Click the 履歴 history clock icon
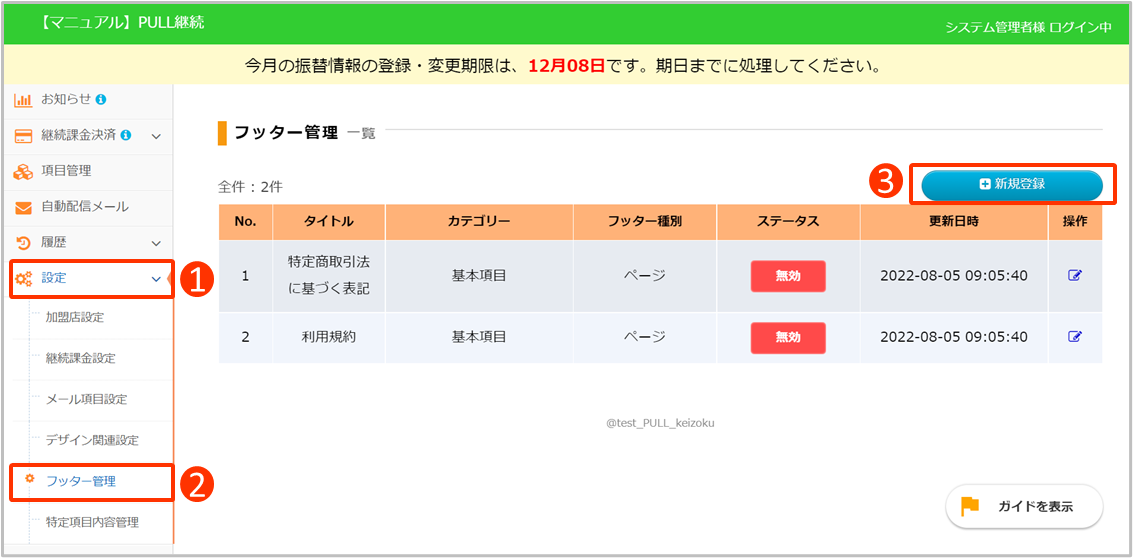1133x558 pixels. (x=23, y=243)
